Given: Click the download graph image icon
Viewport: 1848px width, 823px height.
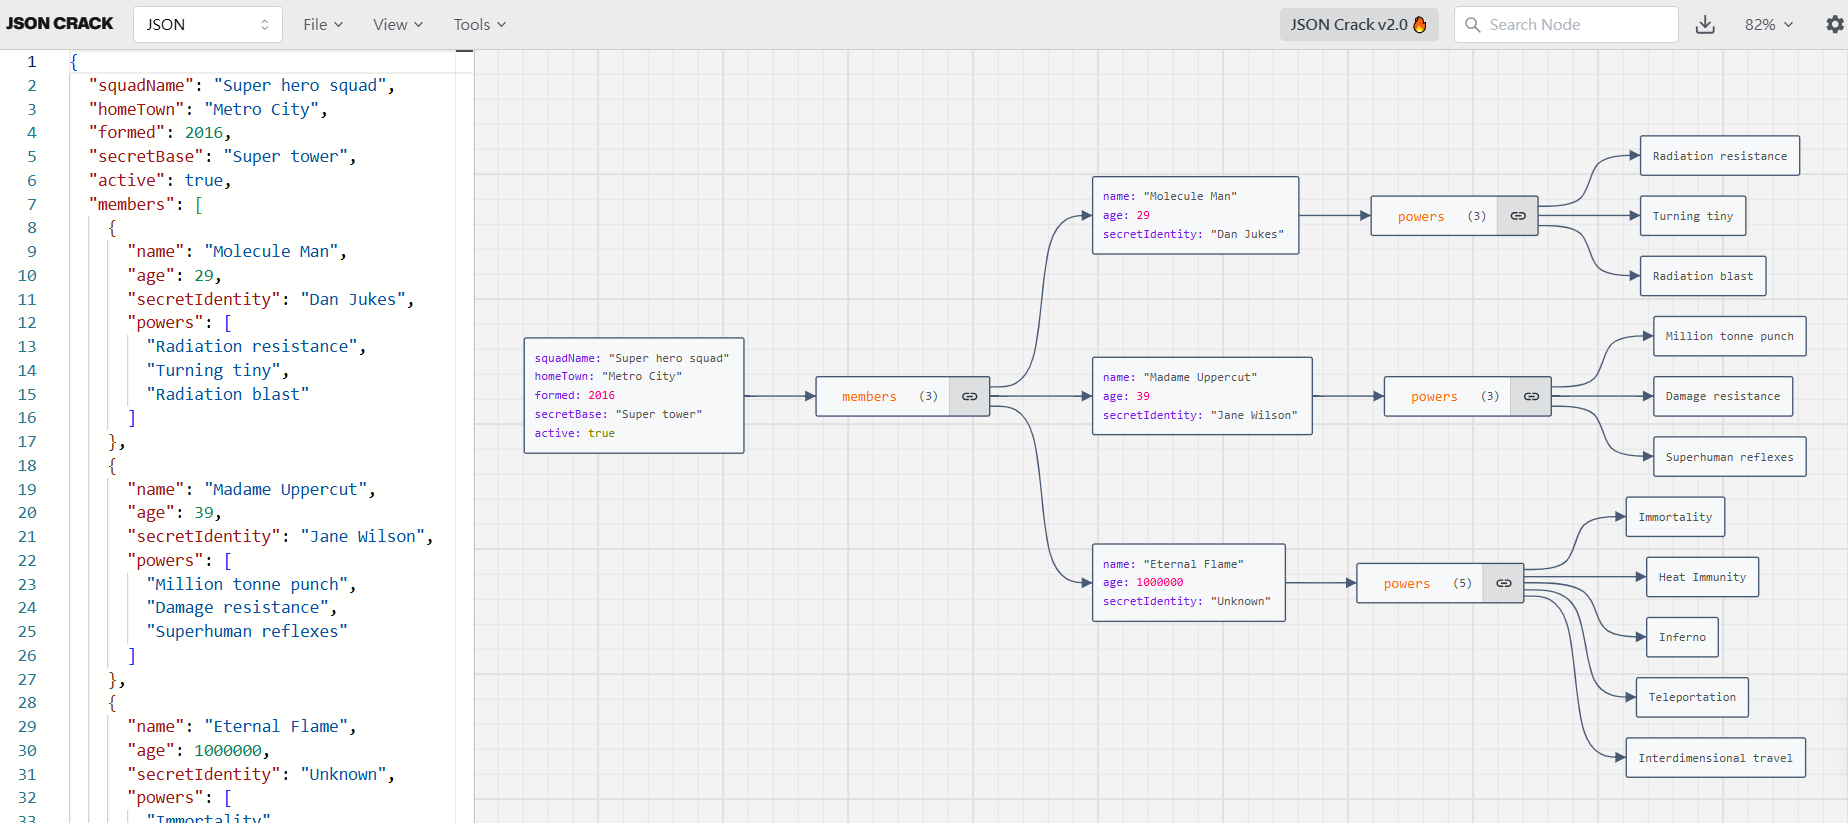Looking at the screenshot, I should coord(1705,24).
